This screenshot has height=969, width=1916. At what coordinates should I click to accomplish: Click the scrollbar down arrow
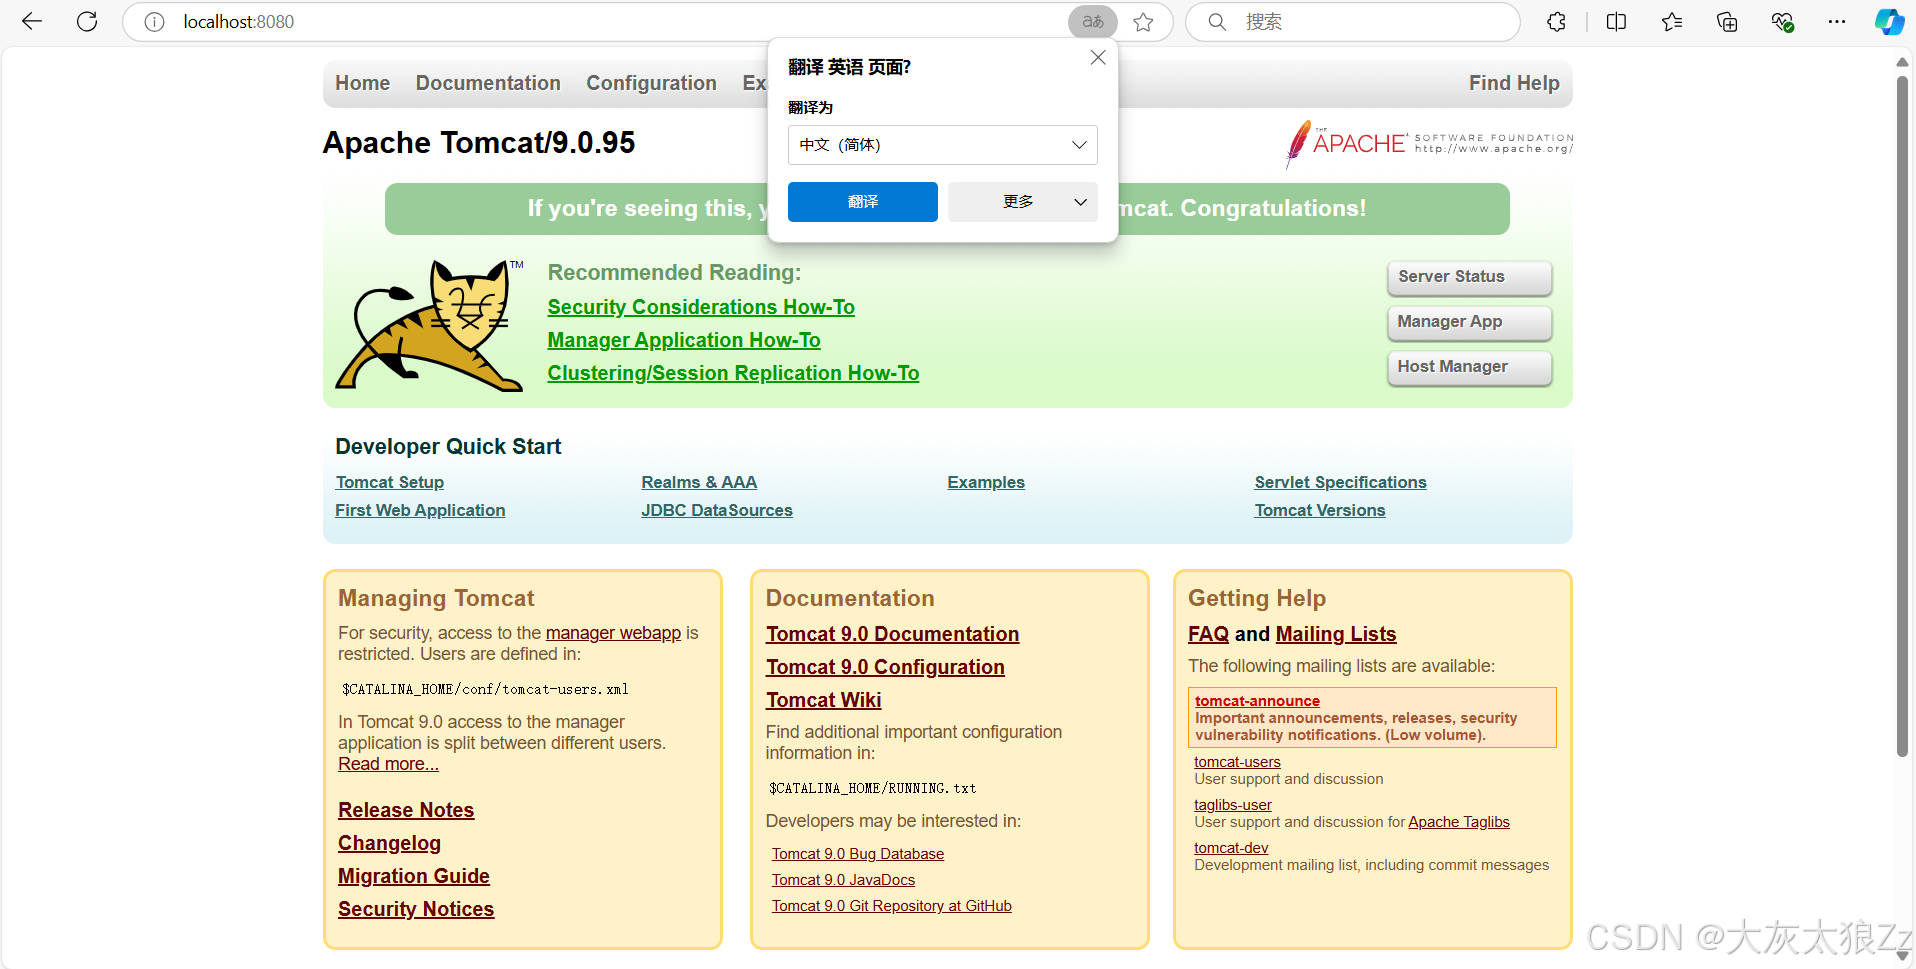[x=1902, y=956]
